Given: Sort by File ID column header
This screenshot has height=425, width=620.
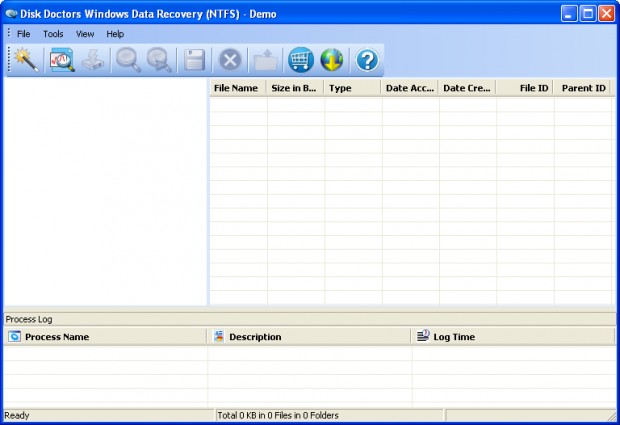Looking at the screenshot, I should pyautogui.click(x=525, y=88).
